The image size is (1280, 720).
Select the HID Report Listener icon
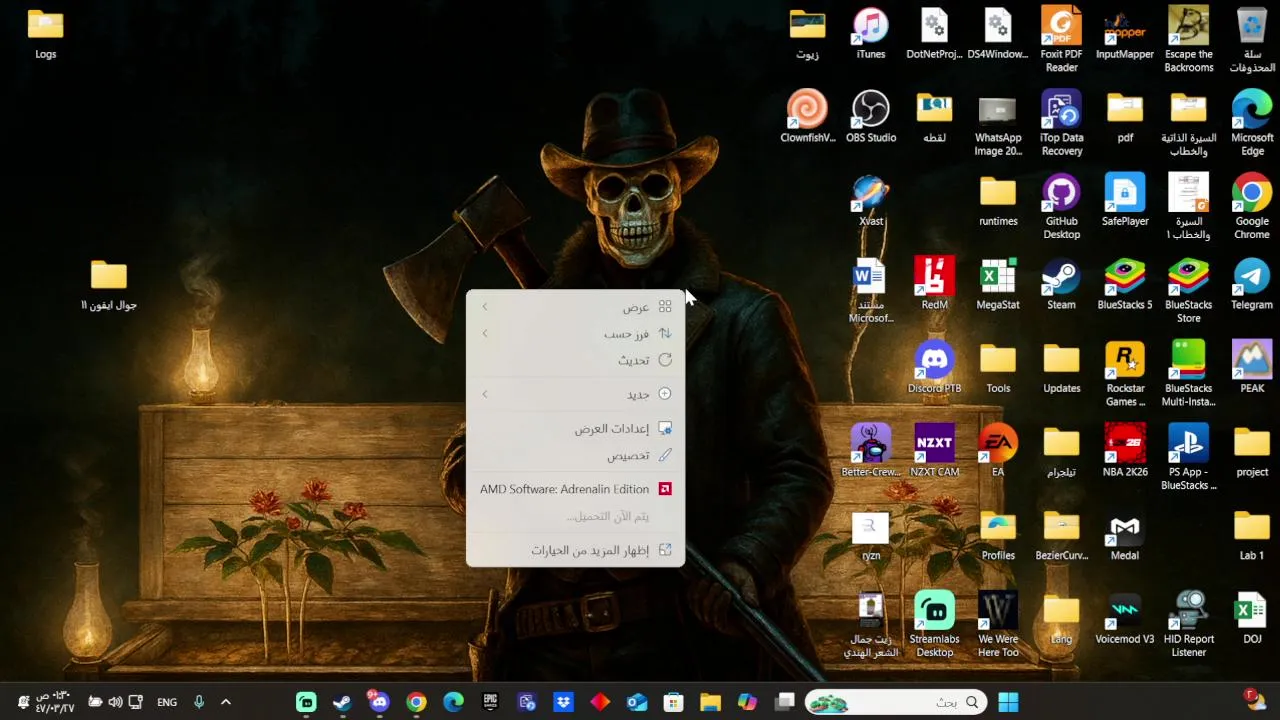(1189, 625)
